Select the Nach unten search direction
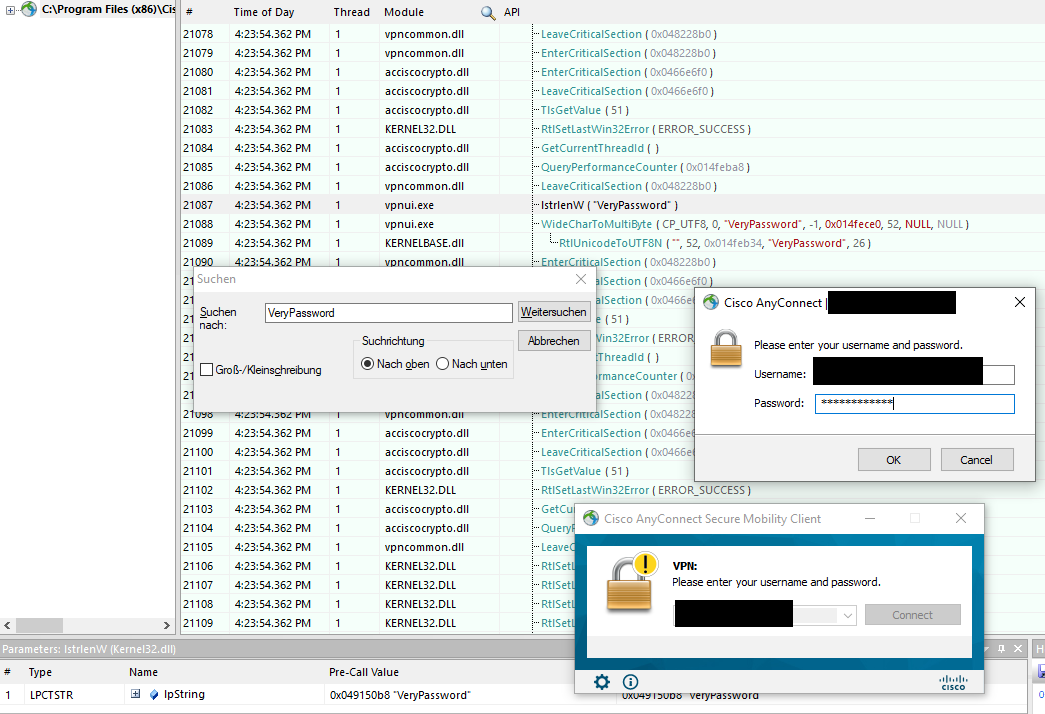This screenshot has width=1045, height=714. click(443, 364)
